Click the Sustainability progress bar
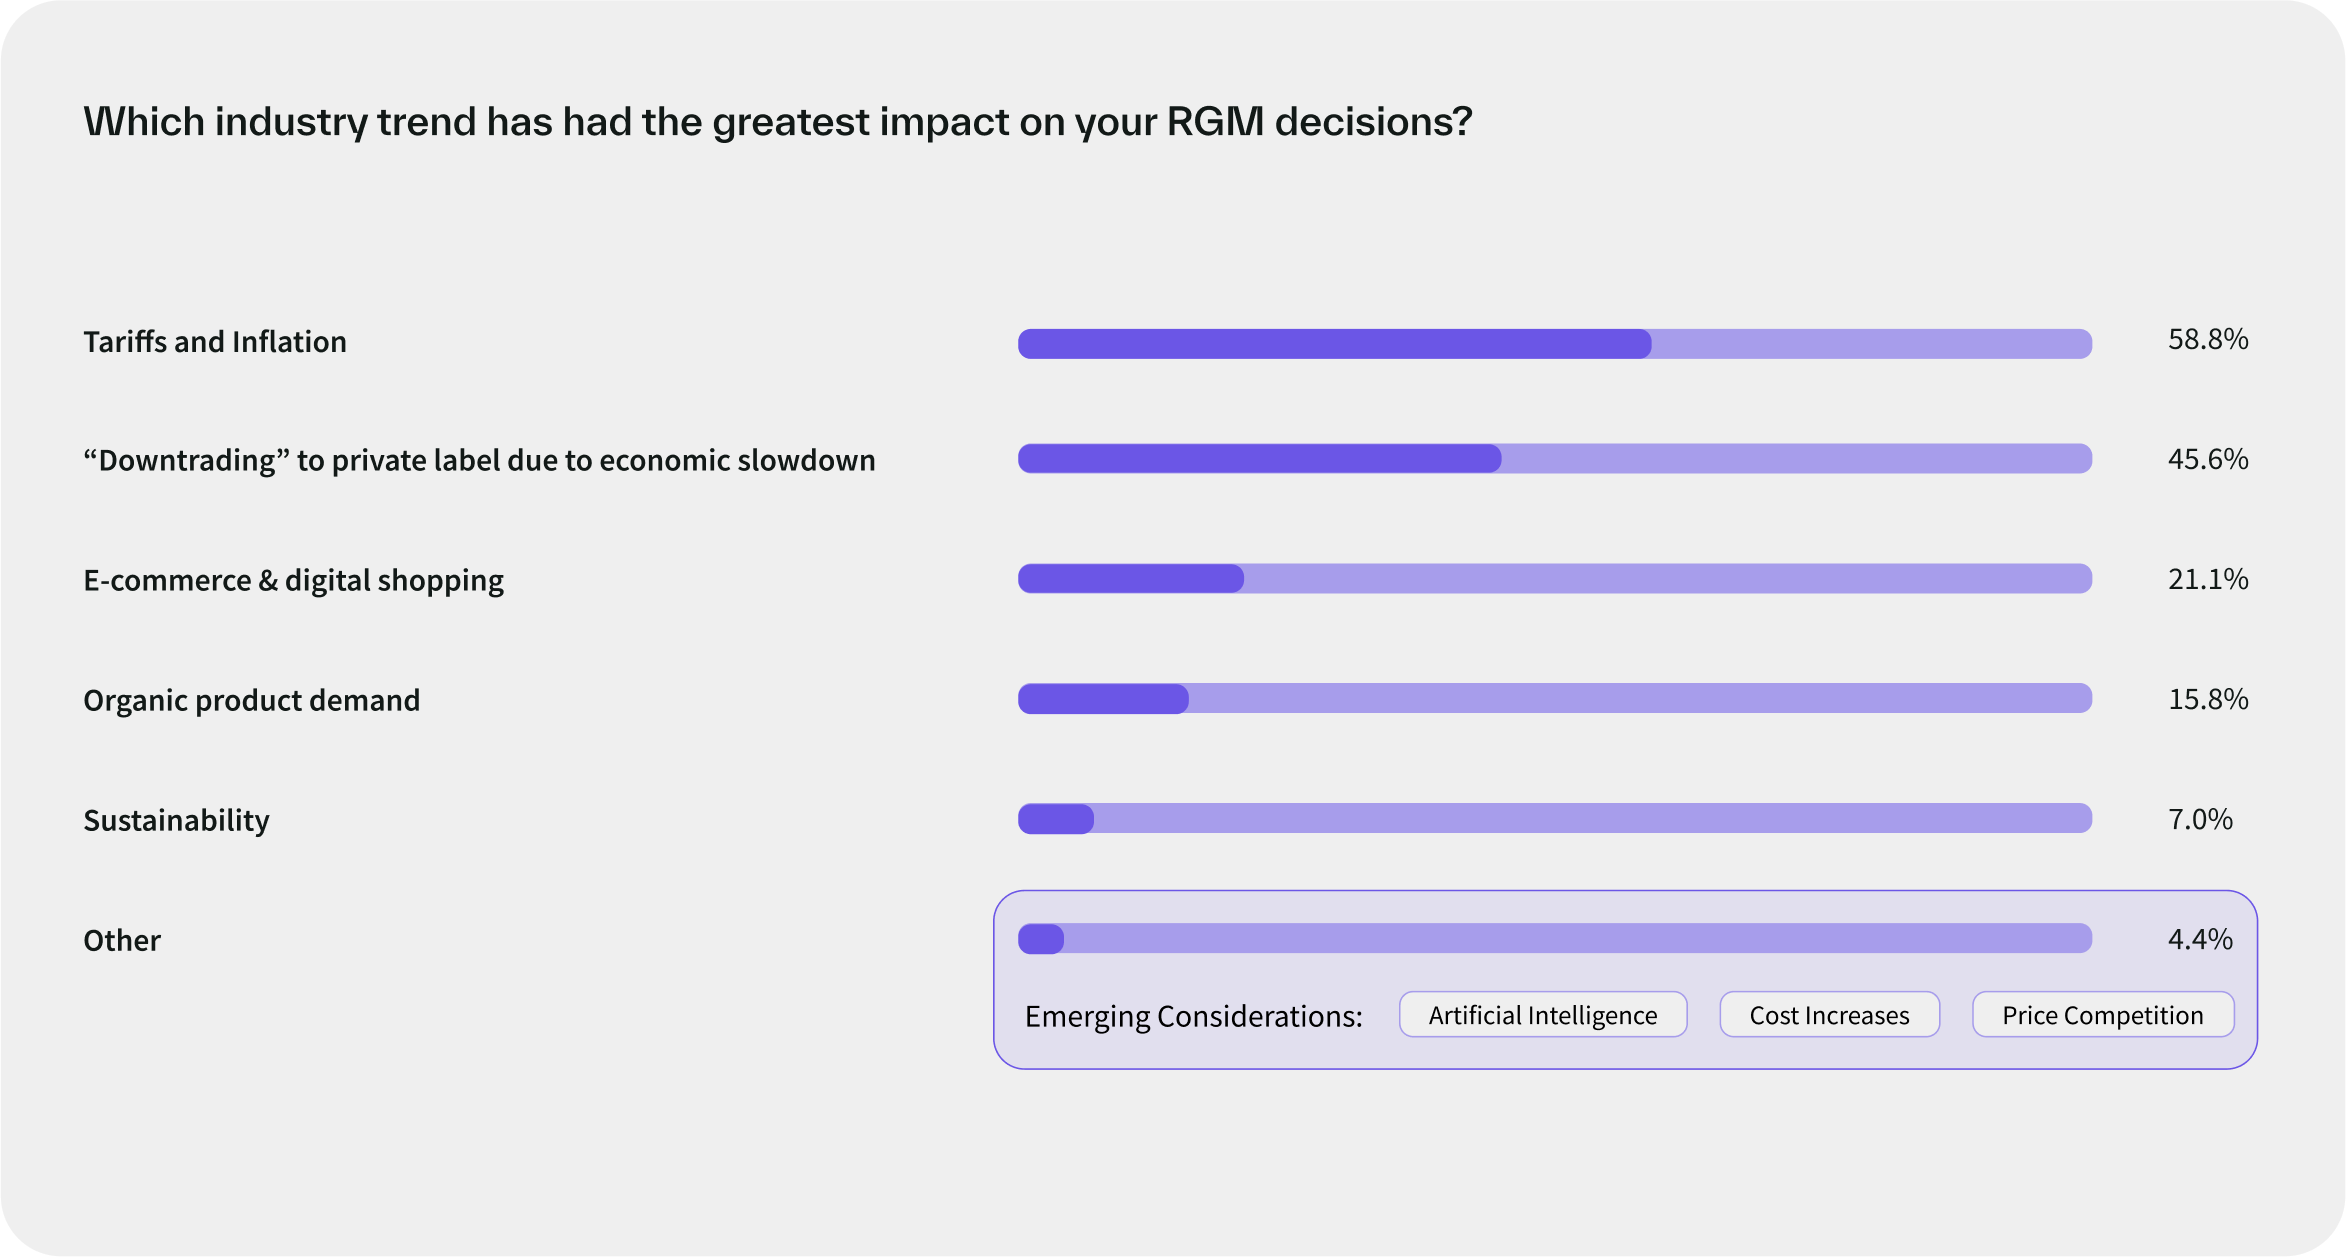Screen dimensions: 2346x1257 coord(1554,819)
